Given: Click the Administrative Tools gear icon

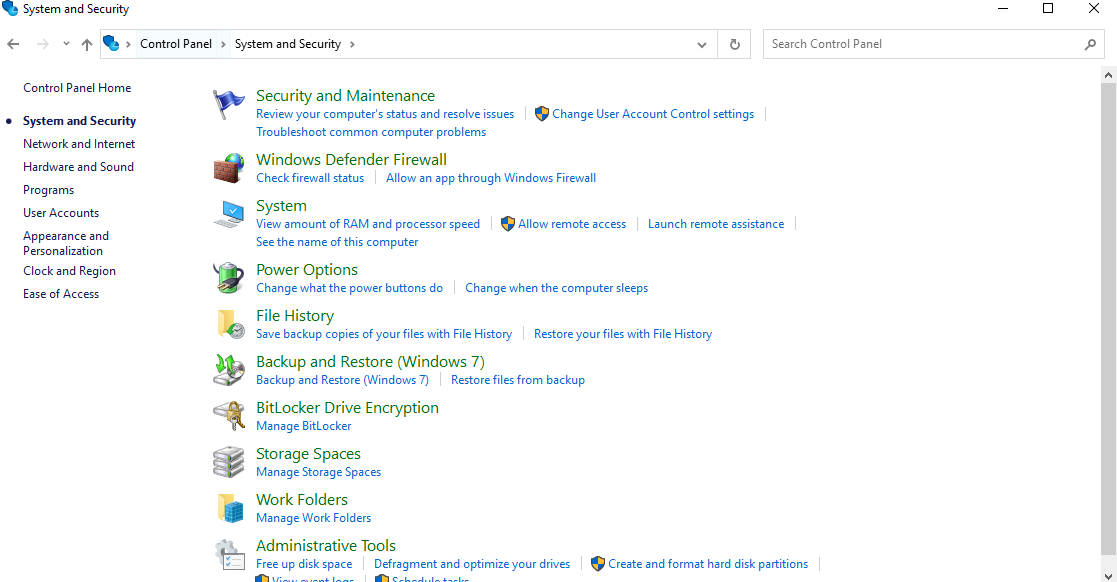Looking at the screenshot, I should [x=230, y=555].
